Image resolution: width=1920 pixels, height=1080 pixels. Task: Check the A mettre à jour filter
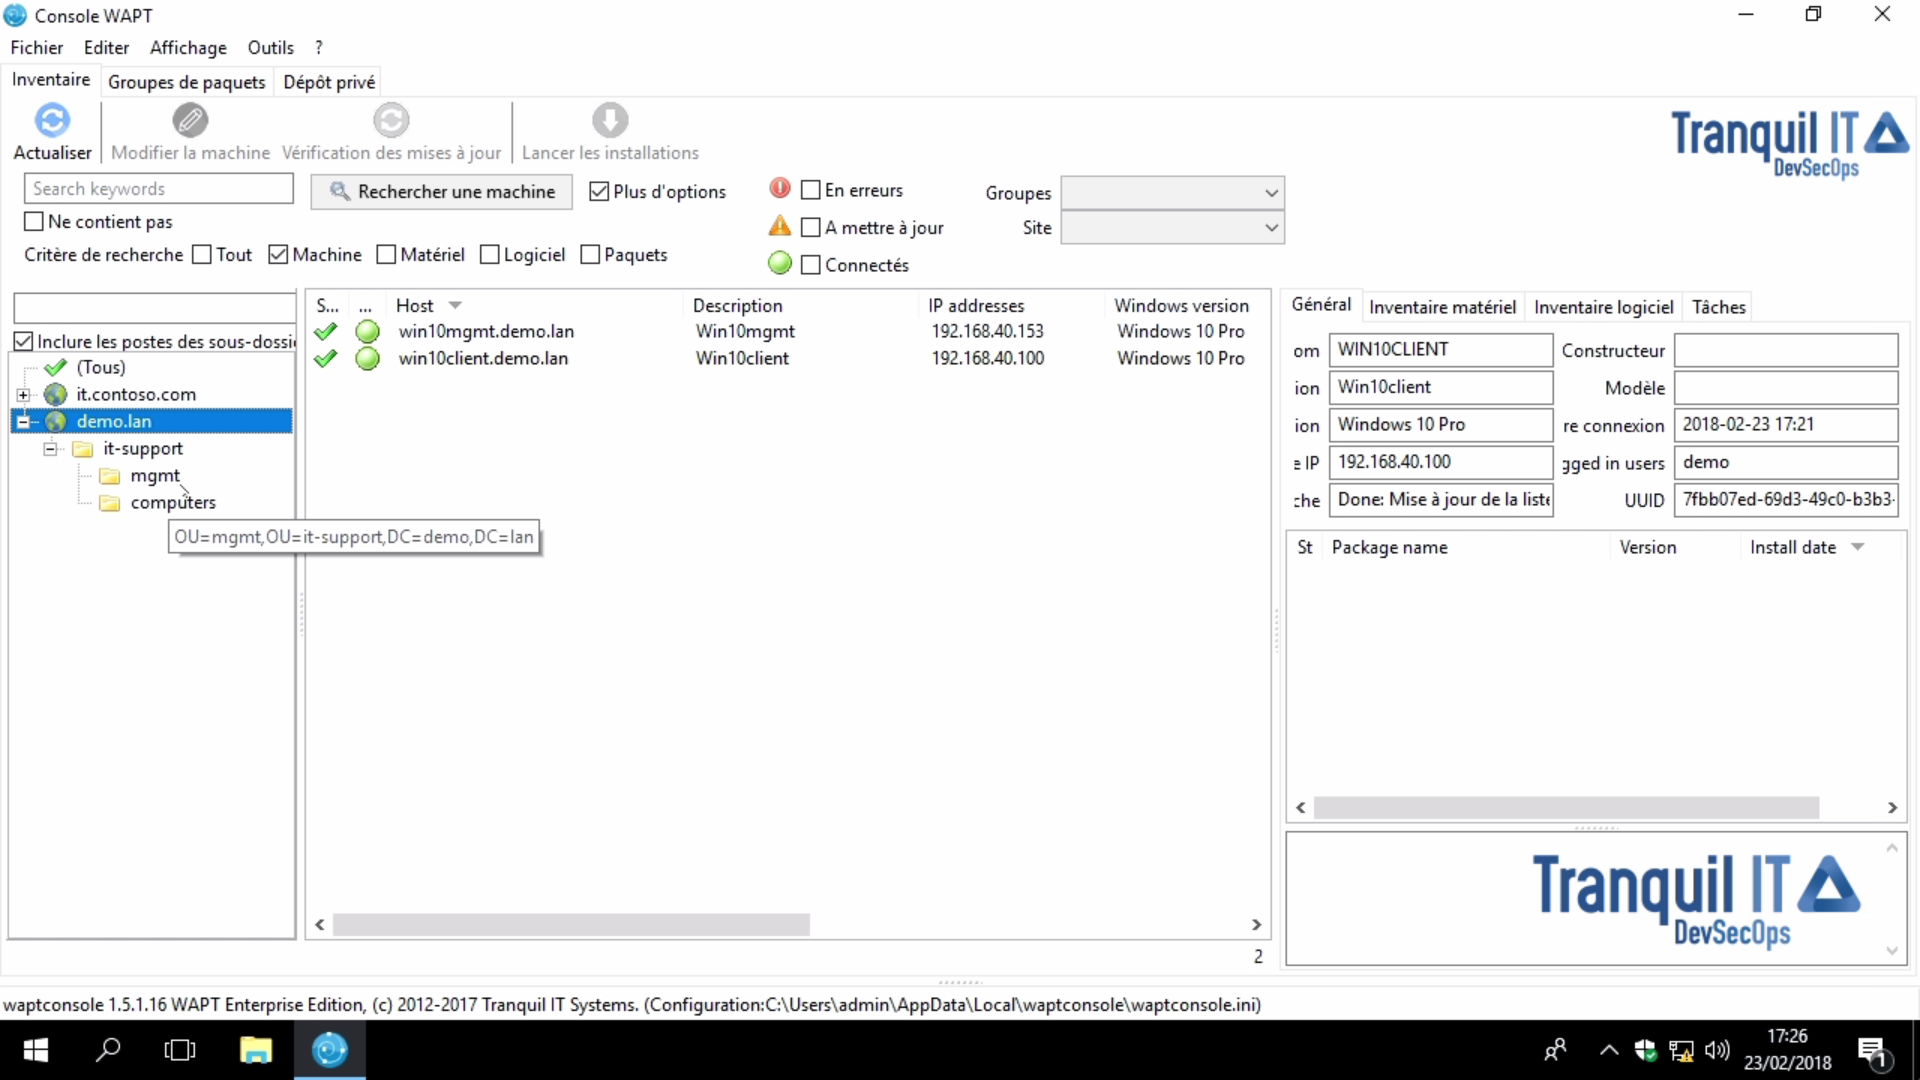[811, 227]
